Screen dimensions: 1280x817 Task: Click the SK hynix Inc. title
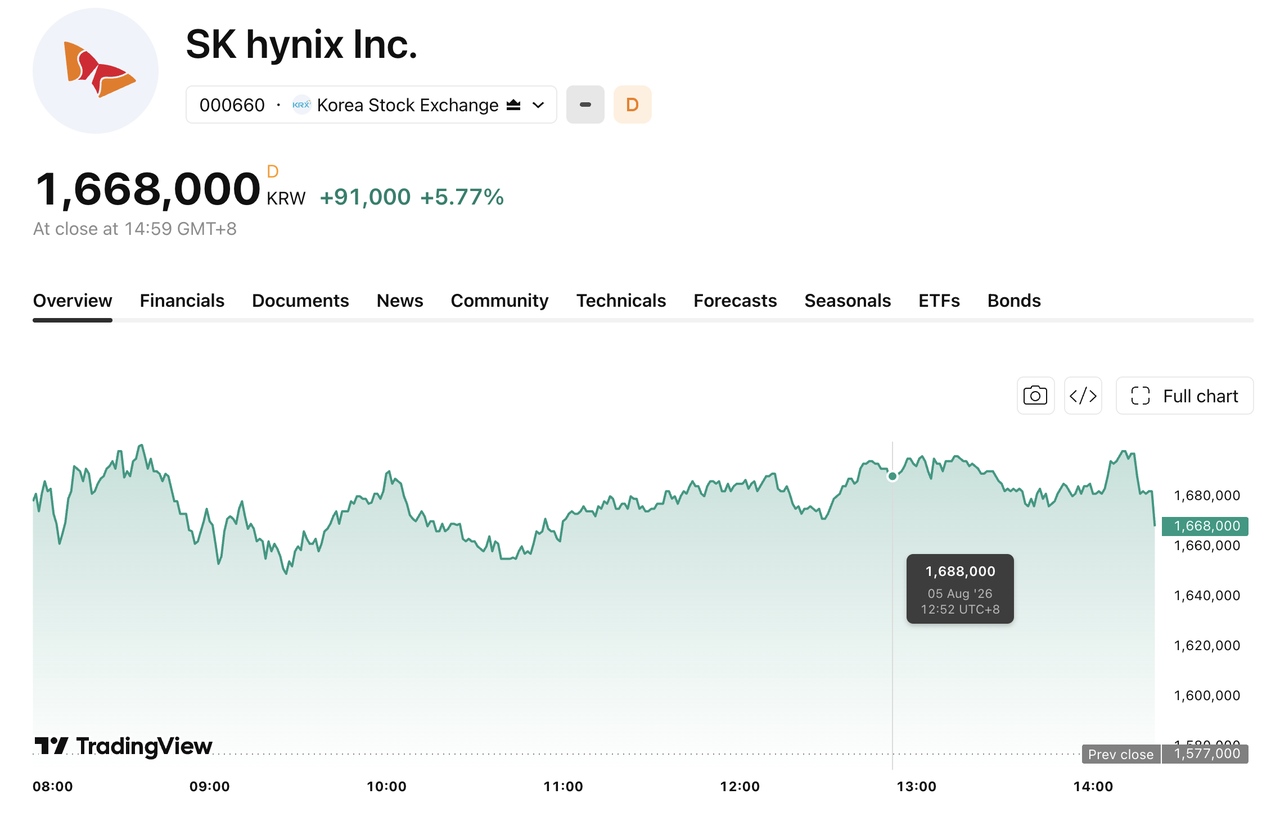click(x=302, y=44)
